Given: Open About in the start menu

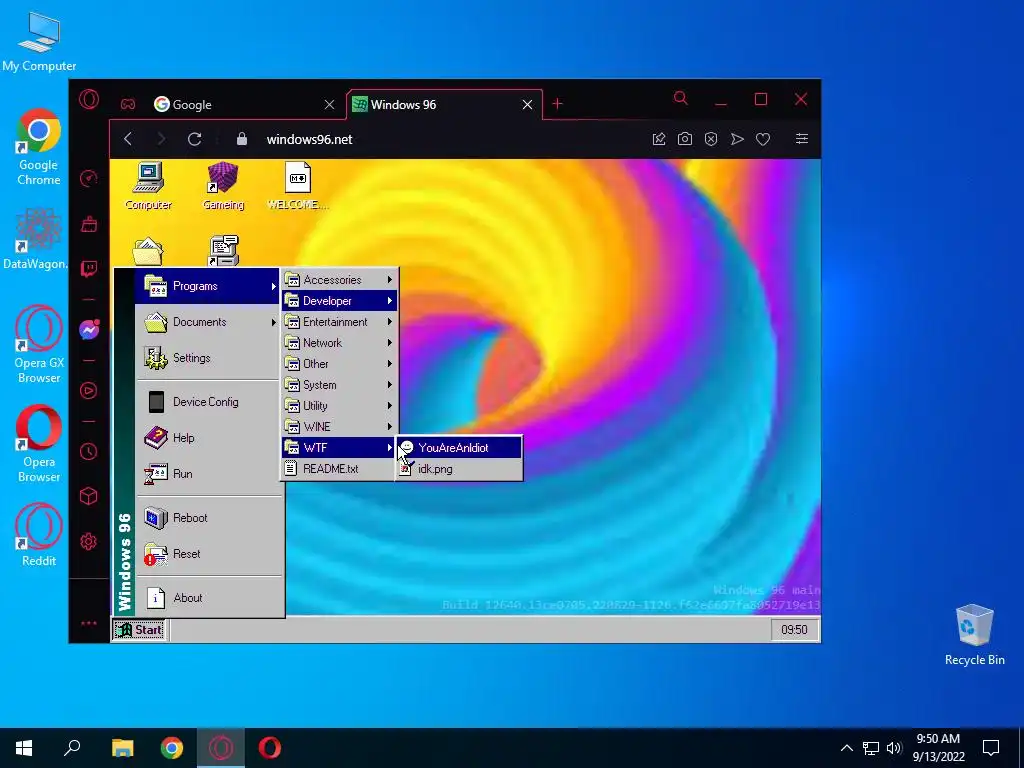Looking at the screenshot, I should [x=208, y=598].
